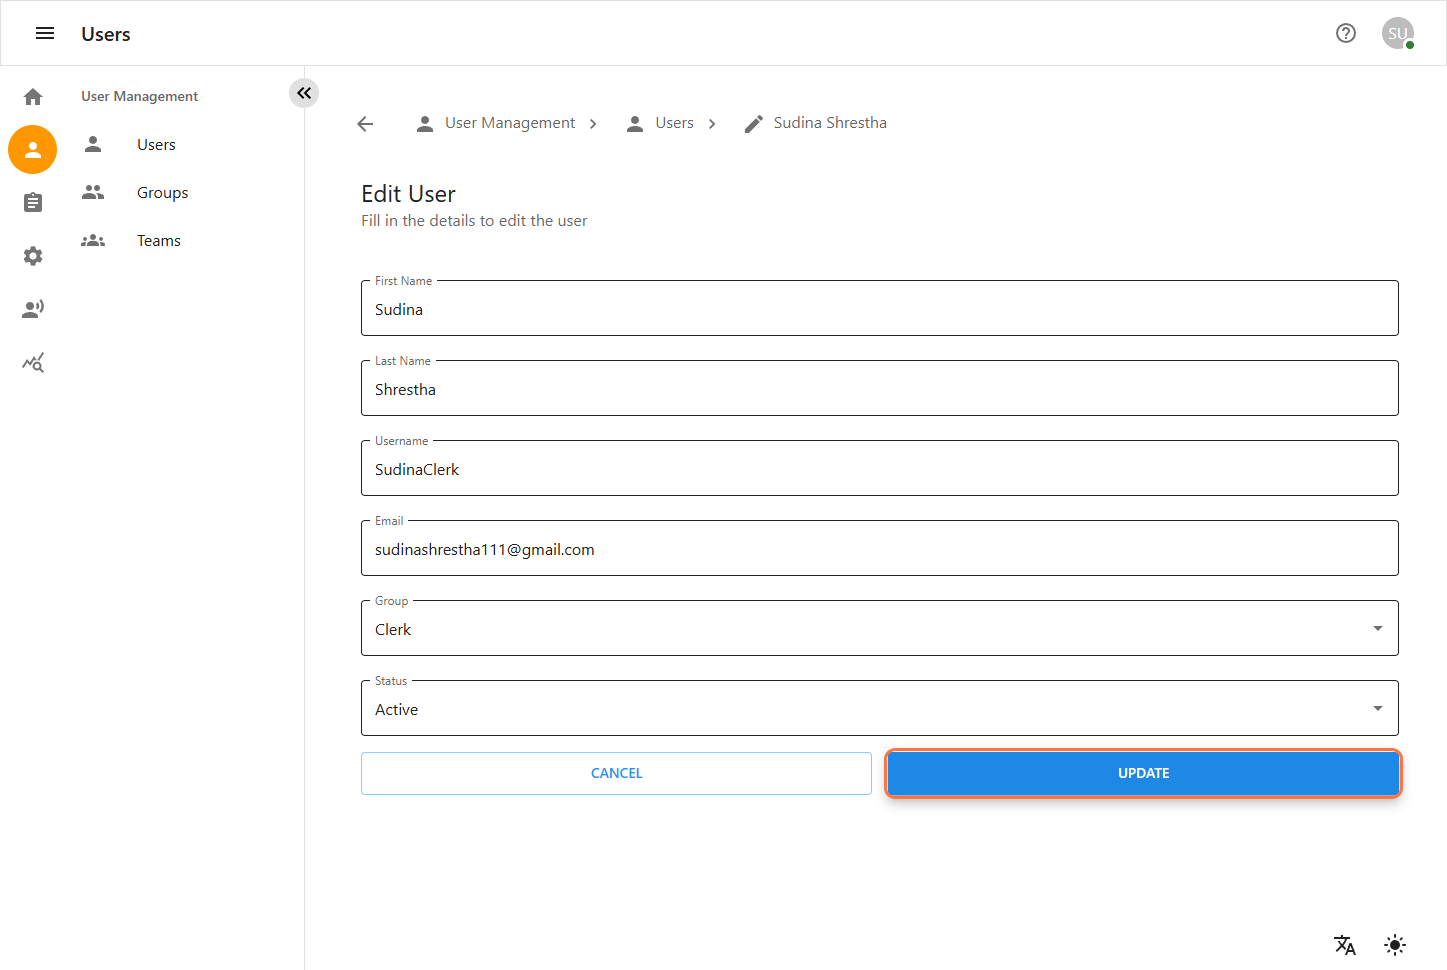Click the User Management breadcrumb link

[x=509, y=123]
